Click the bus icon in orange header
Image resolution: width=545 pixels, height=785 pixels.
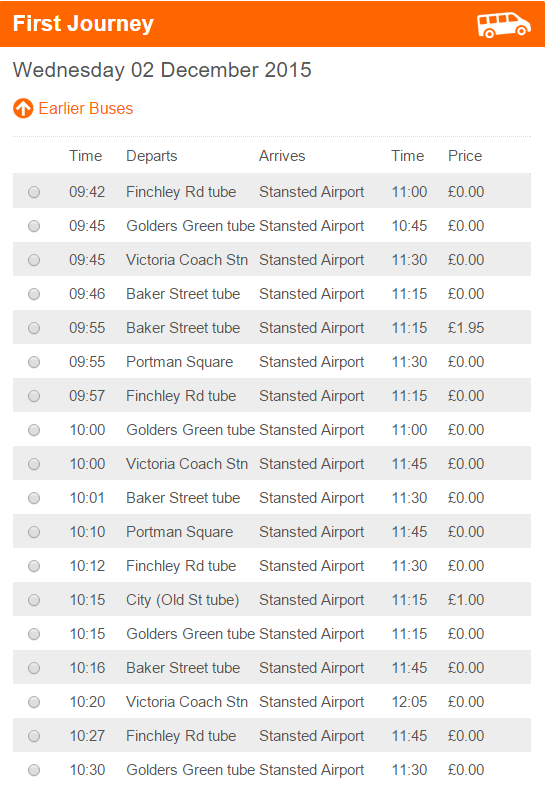[x=503, y=25]
